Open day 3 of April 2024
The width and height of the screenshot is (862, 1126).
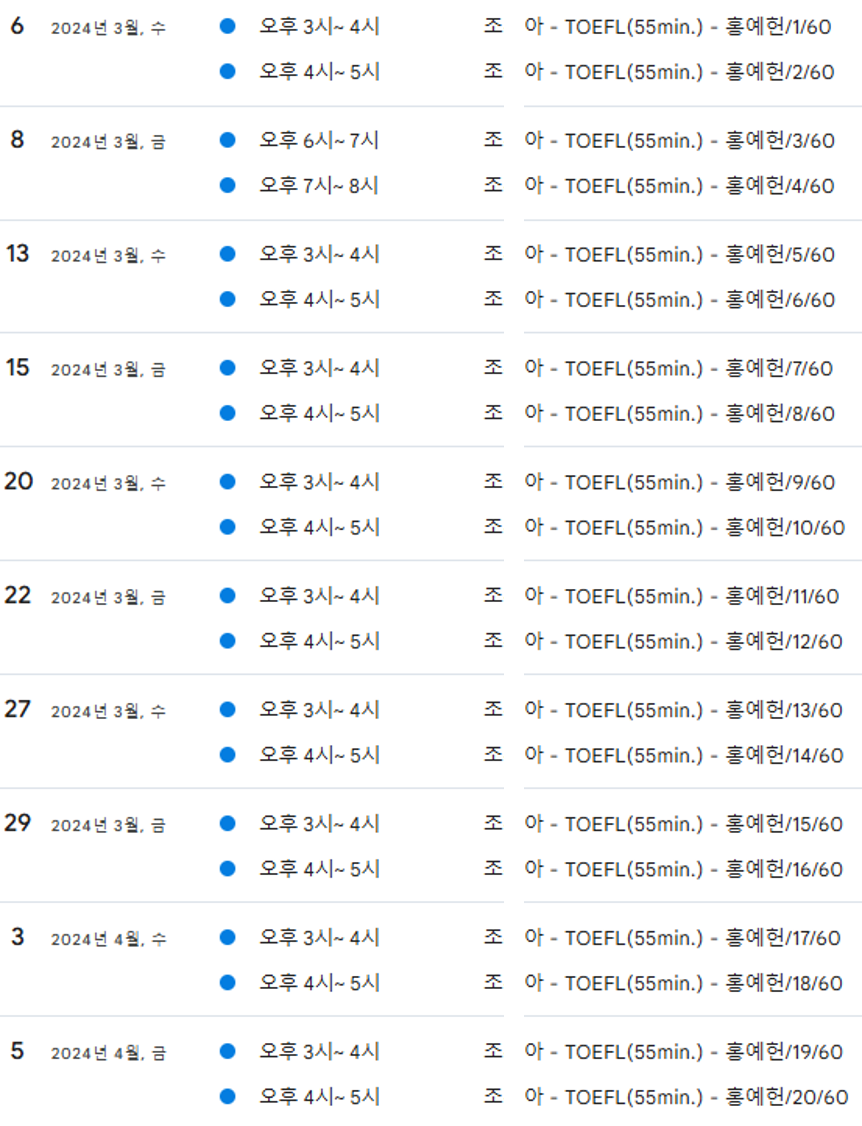17,937
